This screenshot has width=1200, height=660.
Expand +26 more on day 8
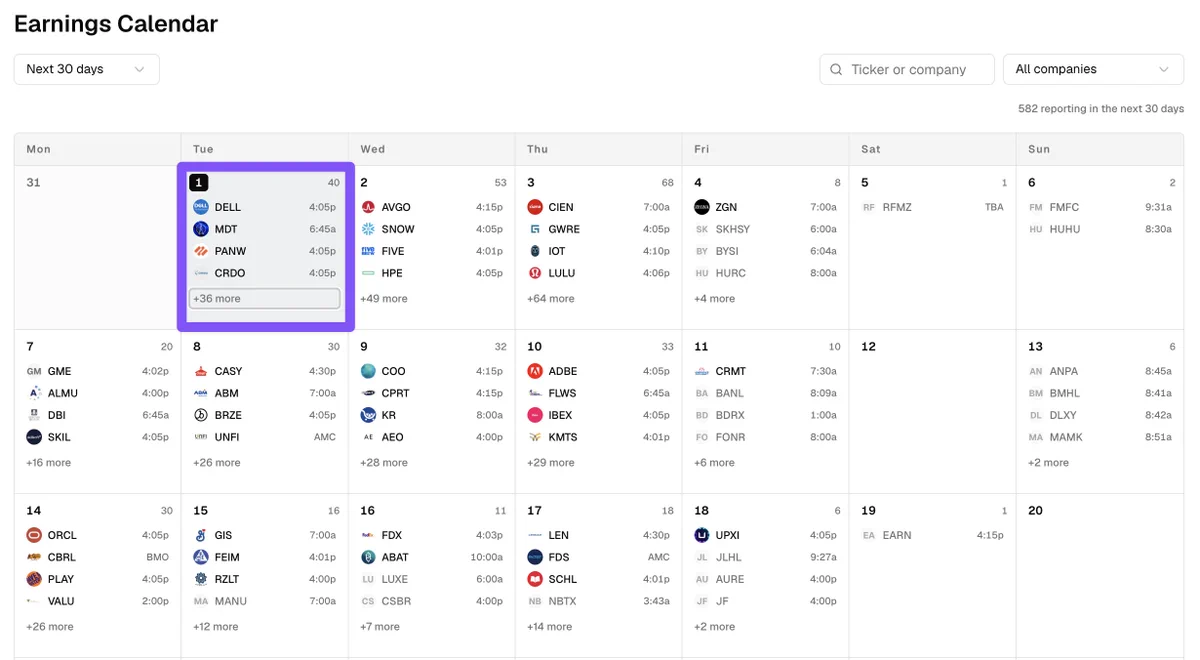[x=217, y=463]
